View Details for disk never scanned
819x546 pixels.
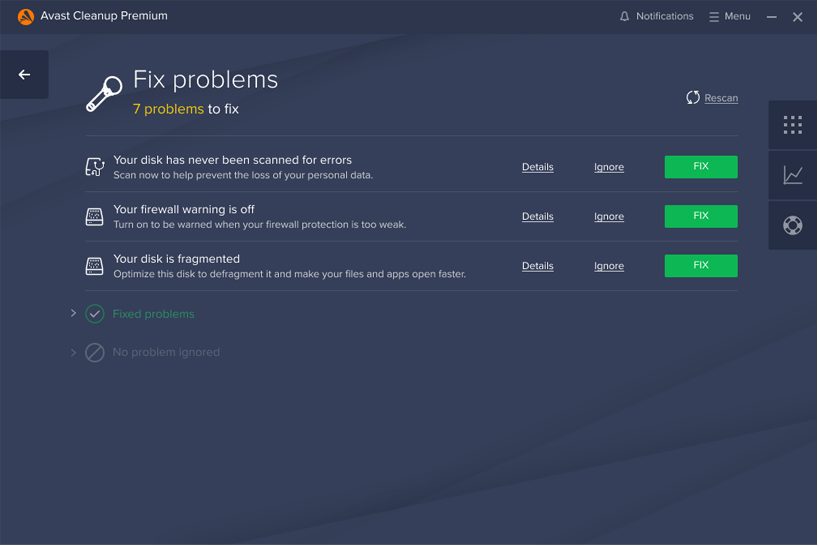pos(537,167)
